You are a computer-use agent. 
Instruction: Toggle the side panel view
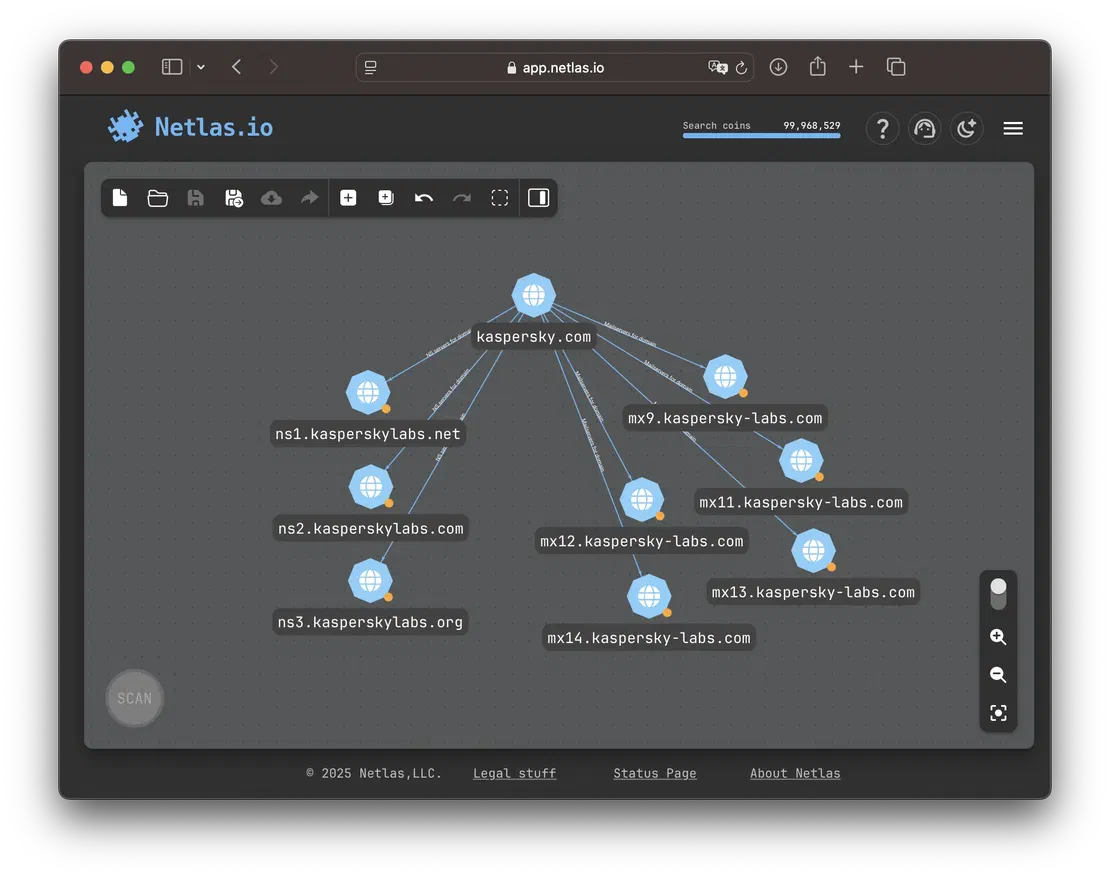(x=539, y=197)
